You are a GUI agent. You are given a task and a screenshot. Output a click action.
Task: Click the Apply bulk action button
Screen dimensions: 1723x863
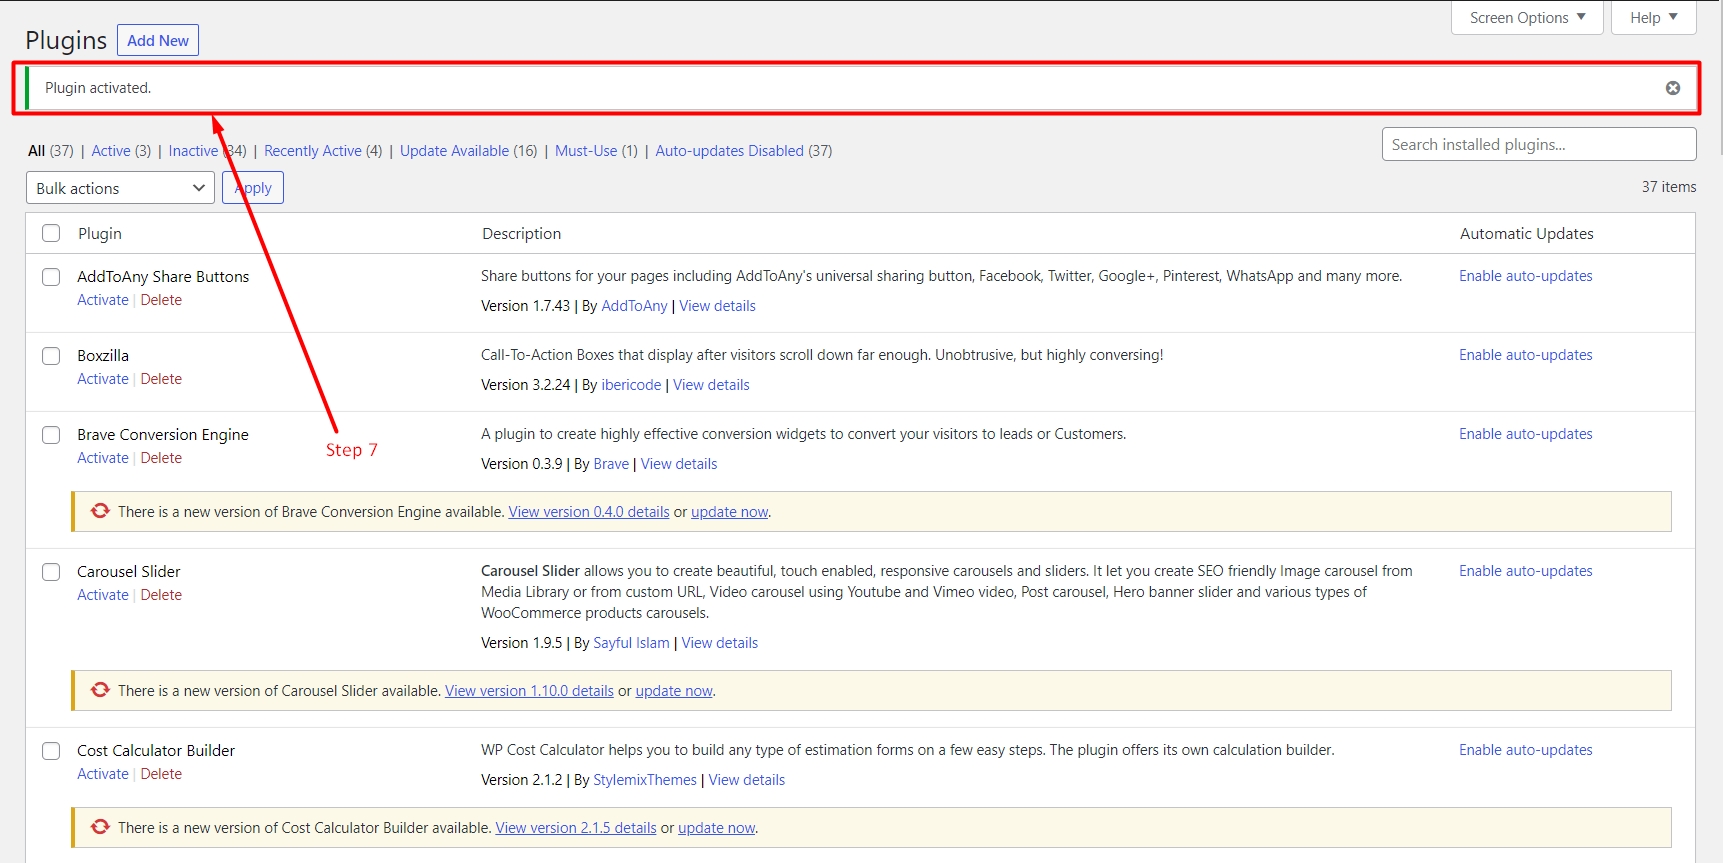253,188
